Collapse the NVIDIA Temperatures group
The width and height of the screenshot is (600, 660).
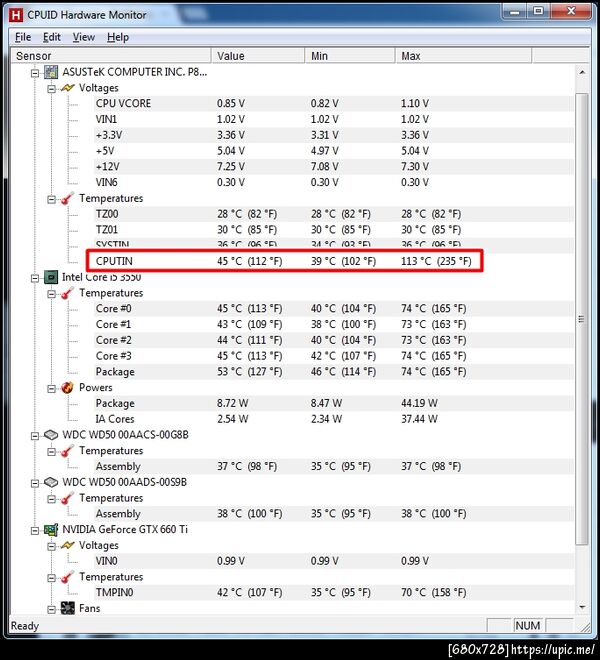pos(51,578)
